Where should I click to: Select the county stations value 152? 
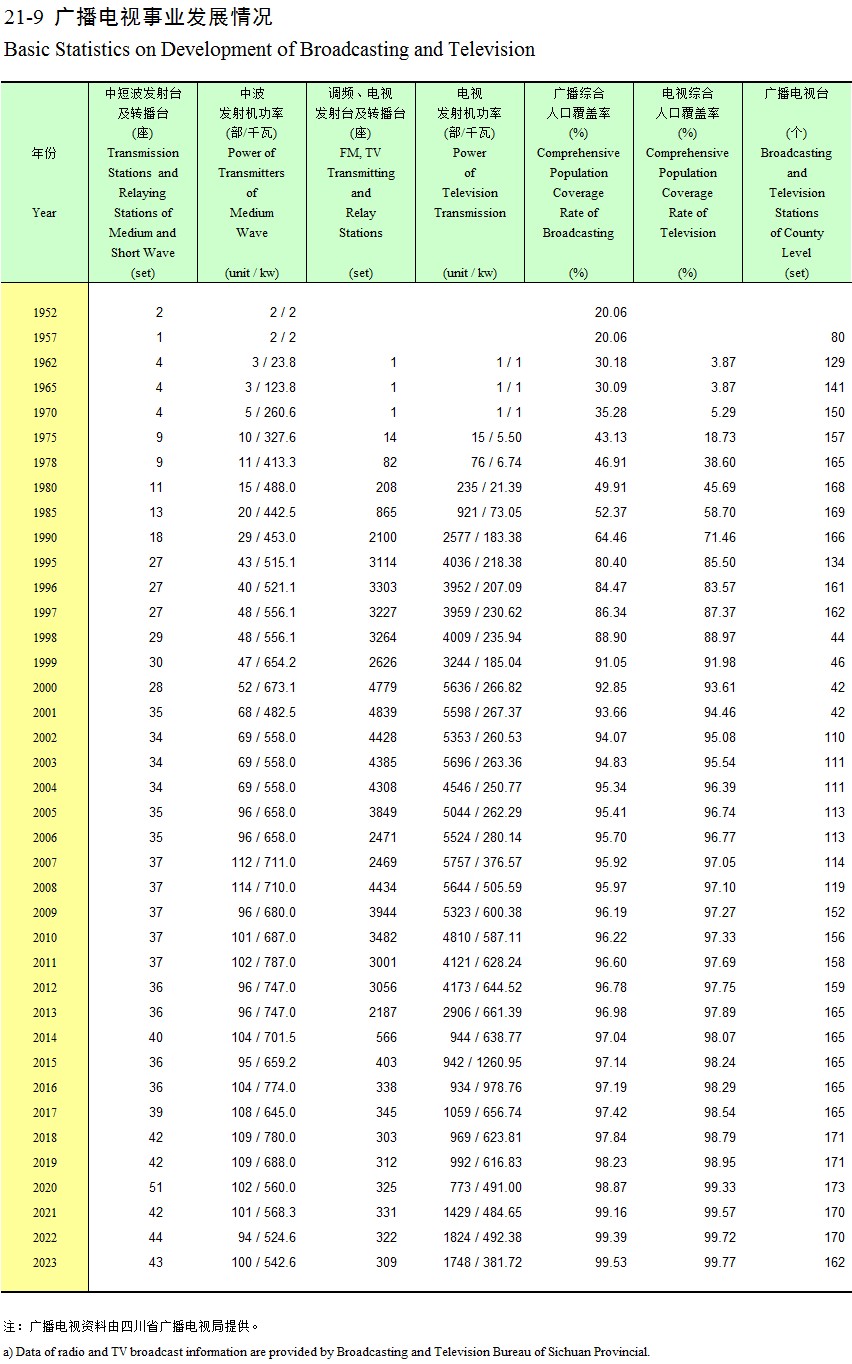click(x=834, y=913)
